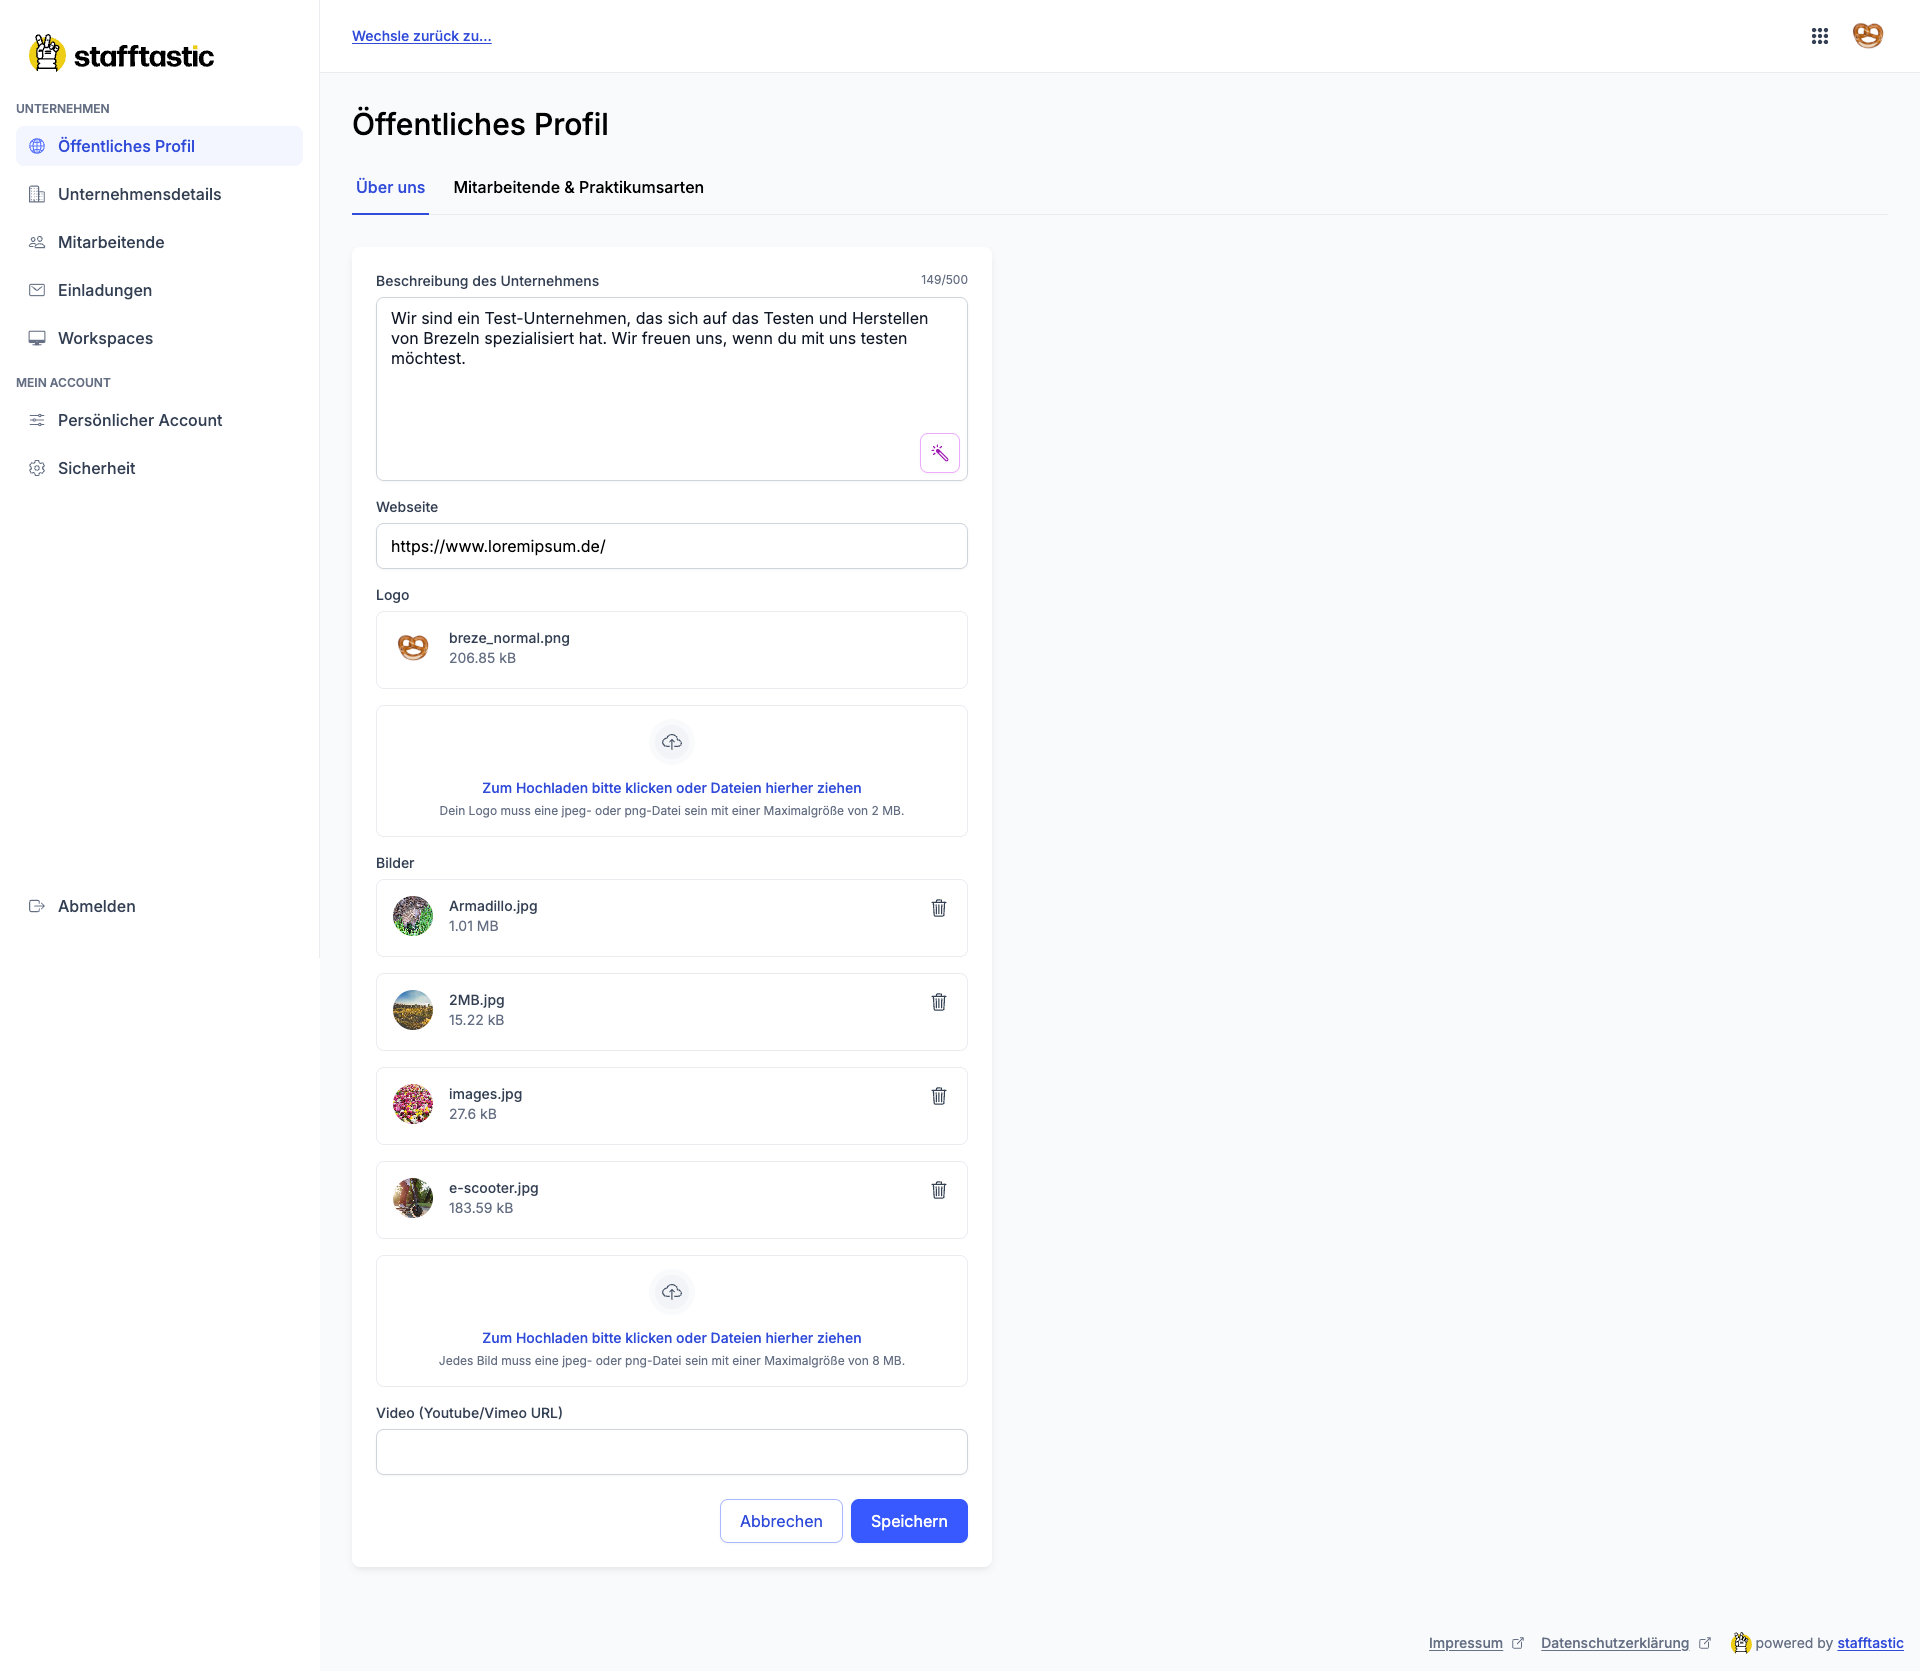This screenshot has height=1671, width=1920.
Task: Delete the Armadillo.jpg image
Action: [x=939, y=908]
